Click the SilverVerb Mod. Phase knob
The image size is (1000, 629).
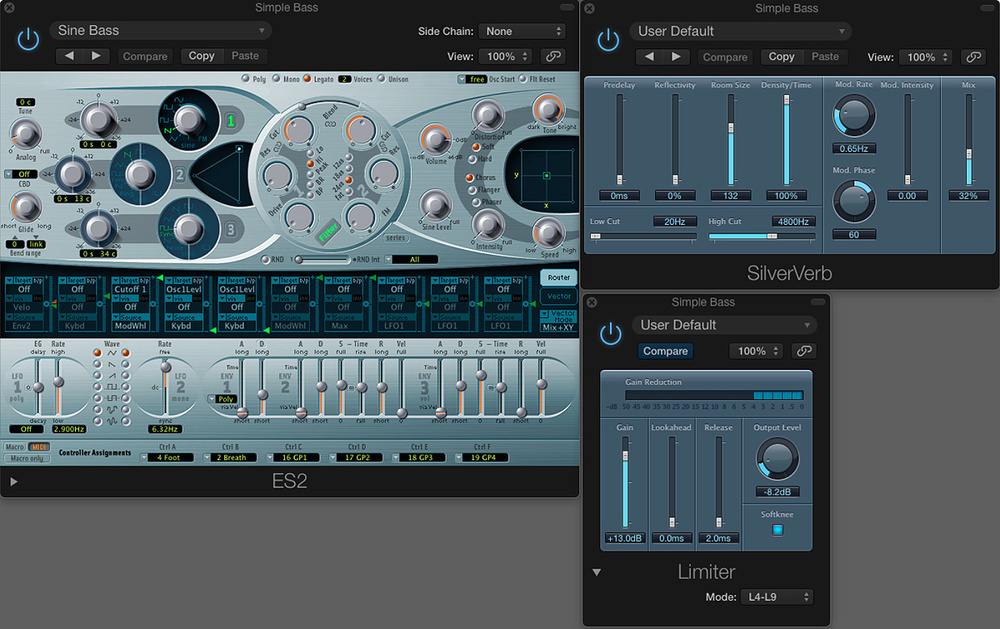click(x=854, y=201)
